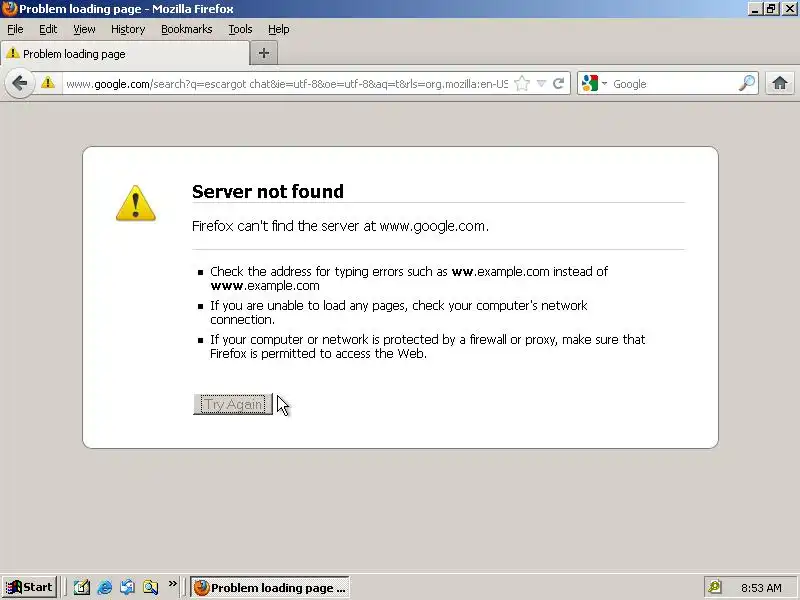Open the History menu
This screenshot has height=600, width=800.
click(x=128, y=30)
